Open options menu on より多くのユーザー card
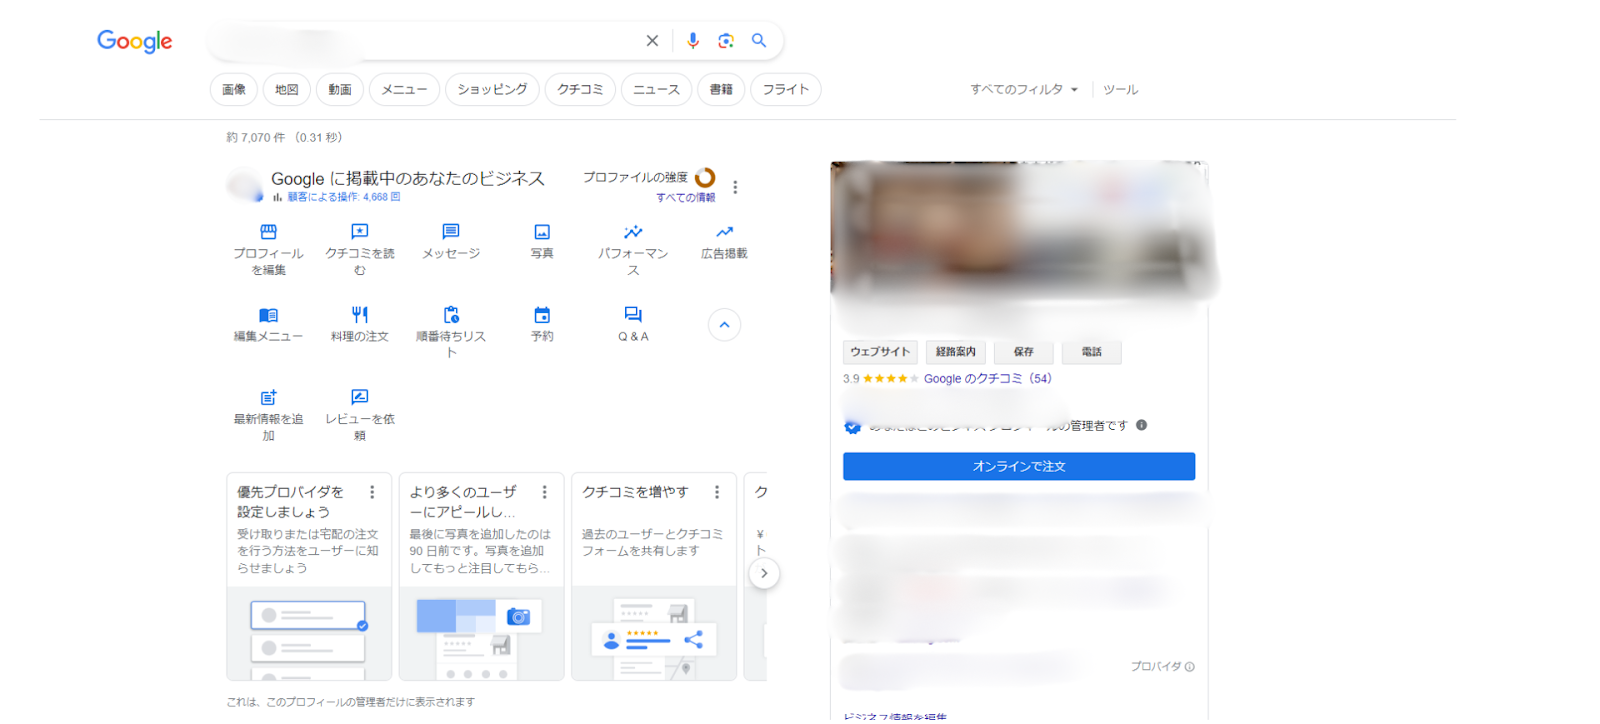 point(544,492)
